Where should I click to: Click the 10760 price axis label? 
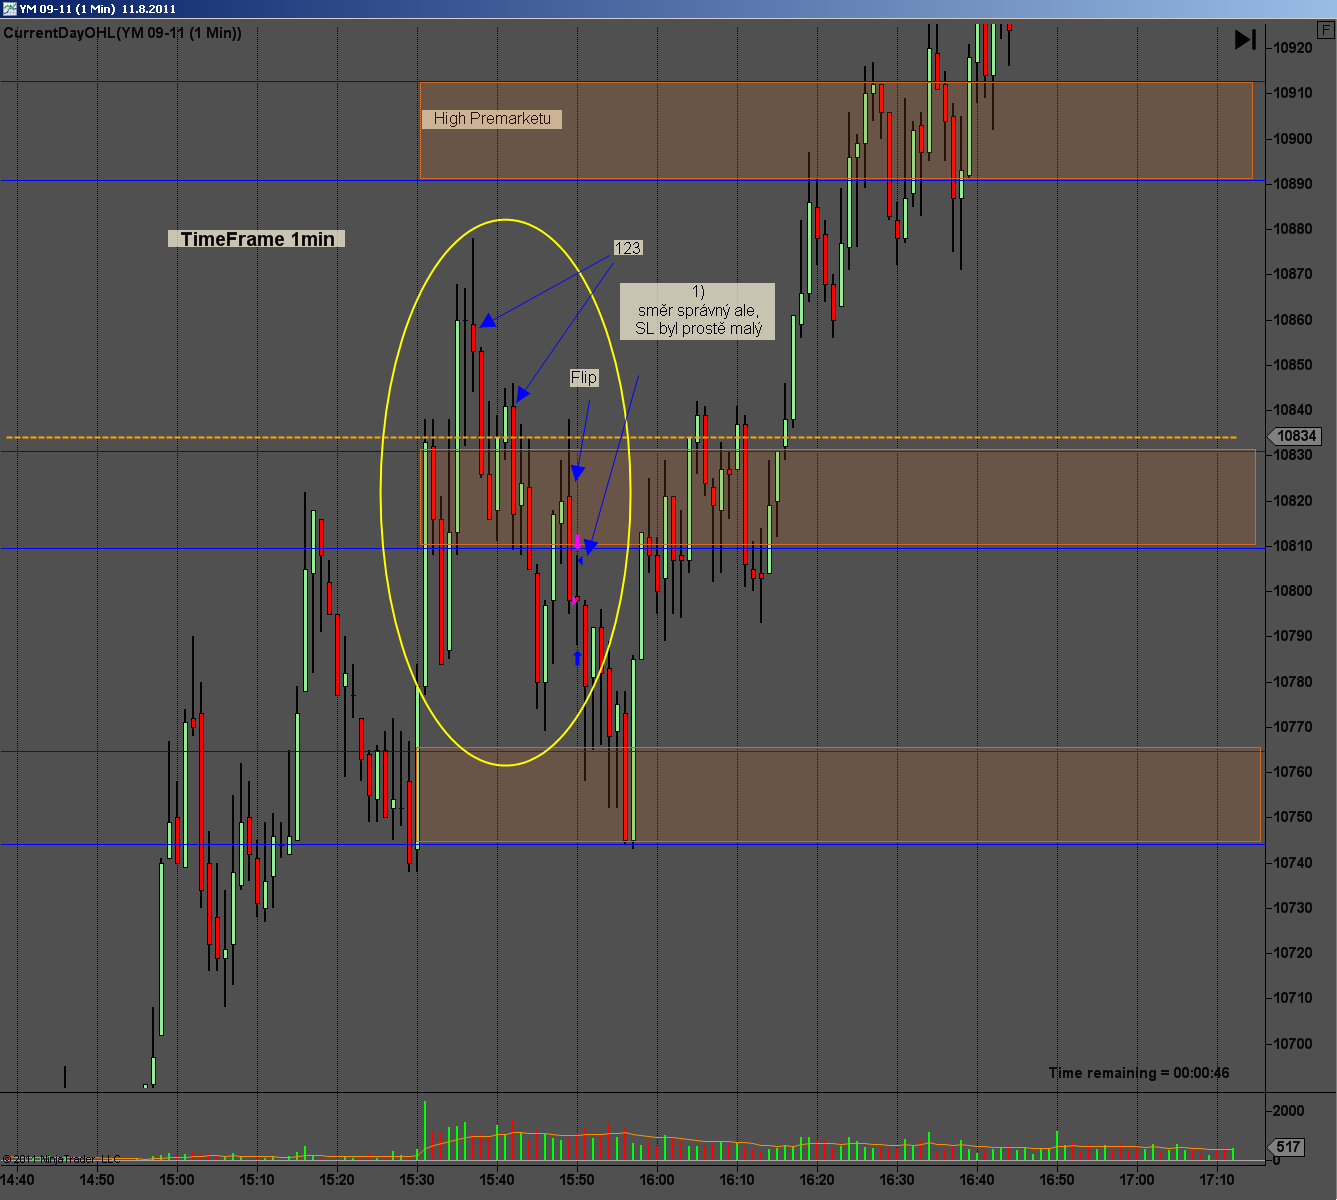click(1291, 772)
